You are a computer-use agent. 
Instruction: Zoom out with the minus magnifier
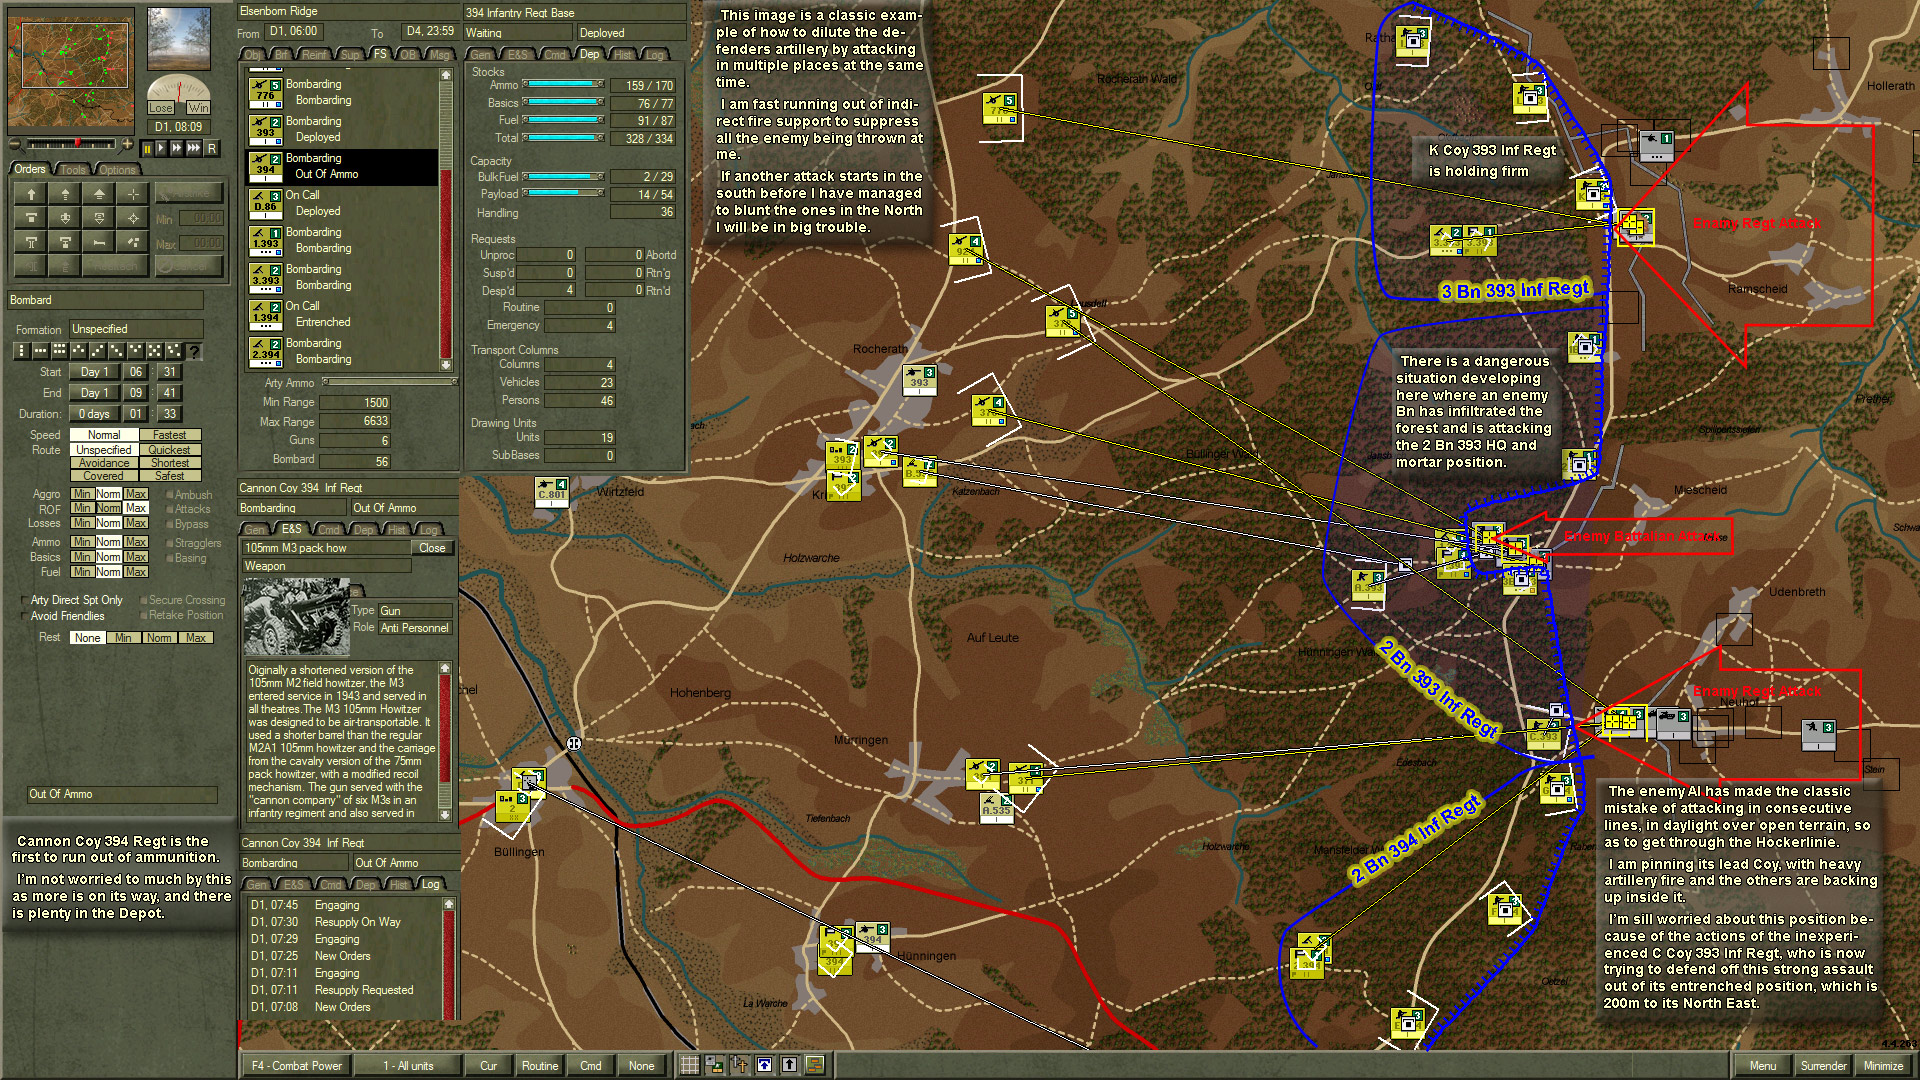[17, 145]
